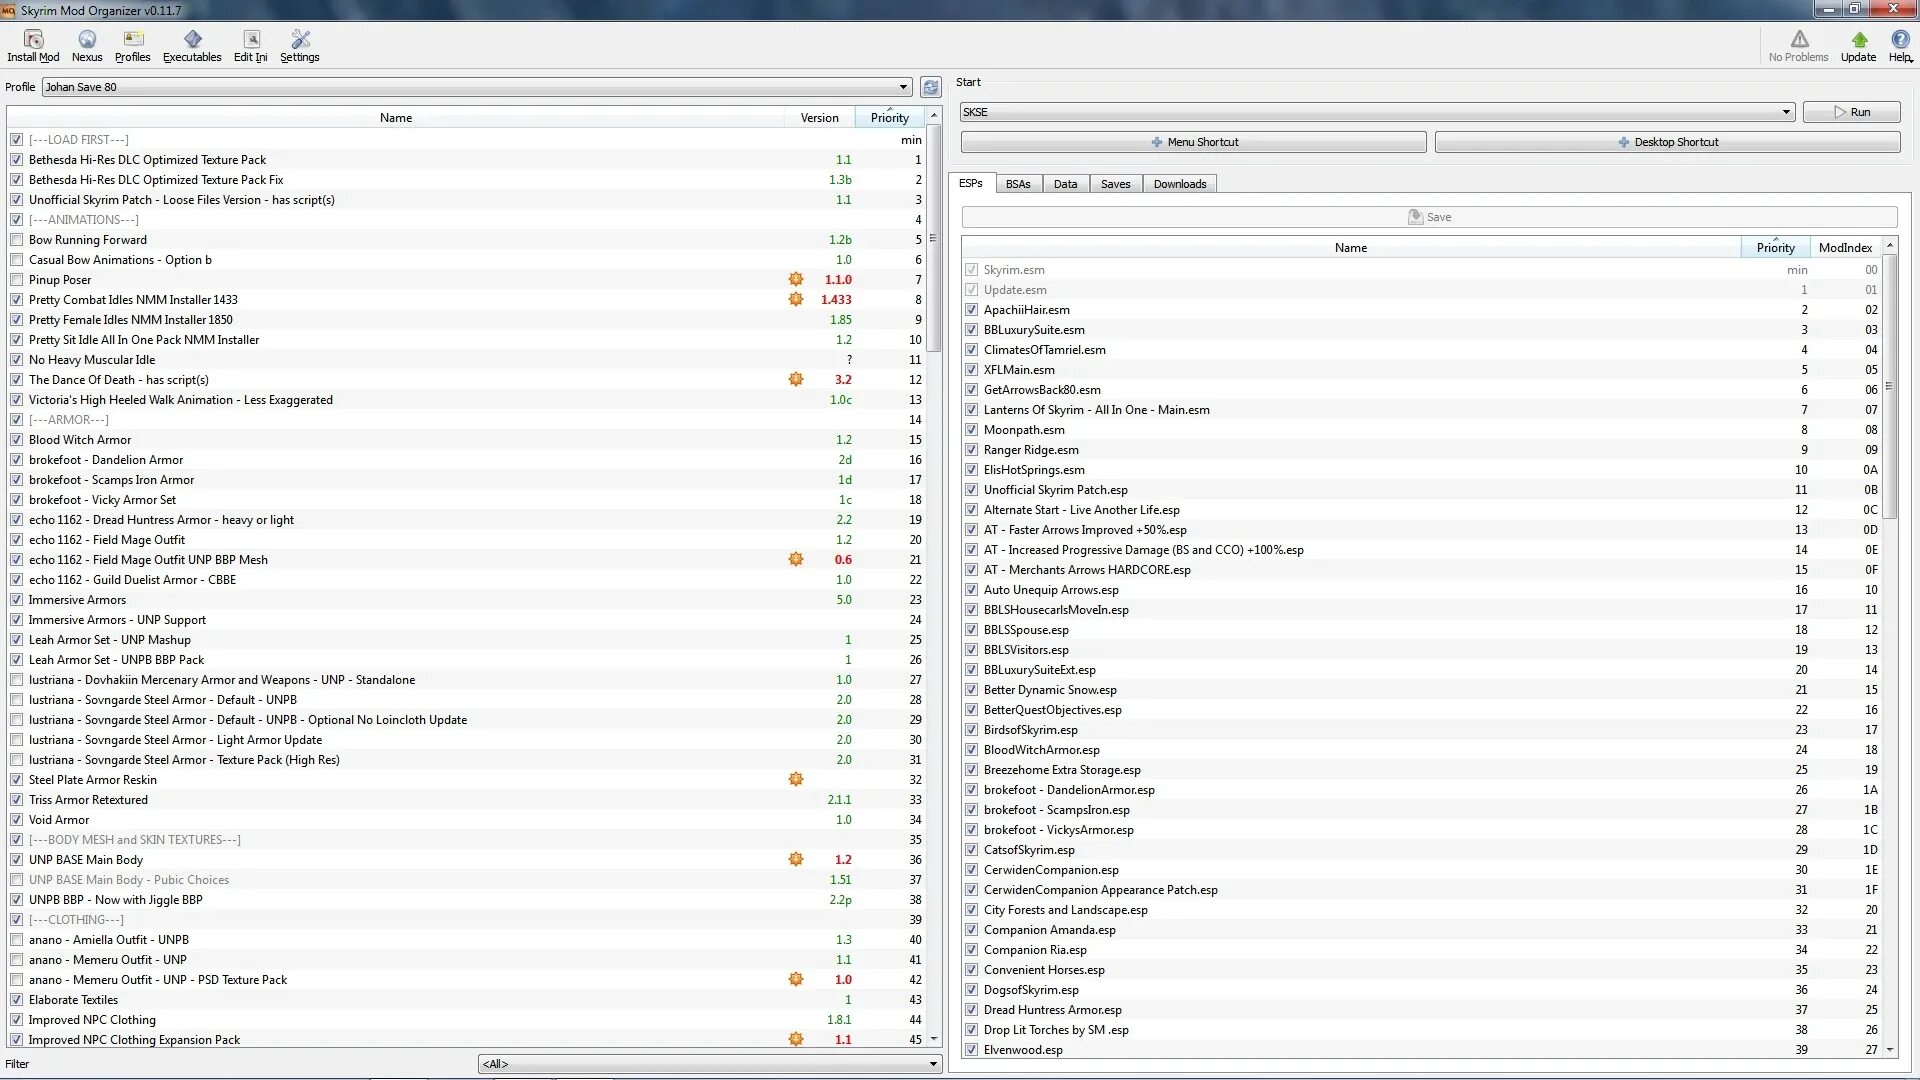Screen dimensions: 1920x1080
Task: Switch to the Saves tab
Action: click(x=1116, y=184)
